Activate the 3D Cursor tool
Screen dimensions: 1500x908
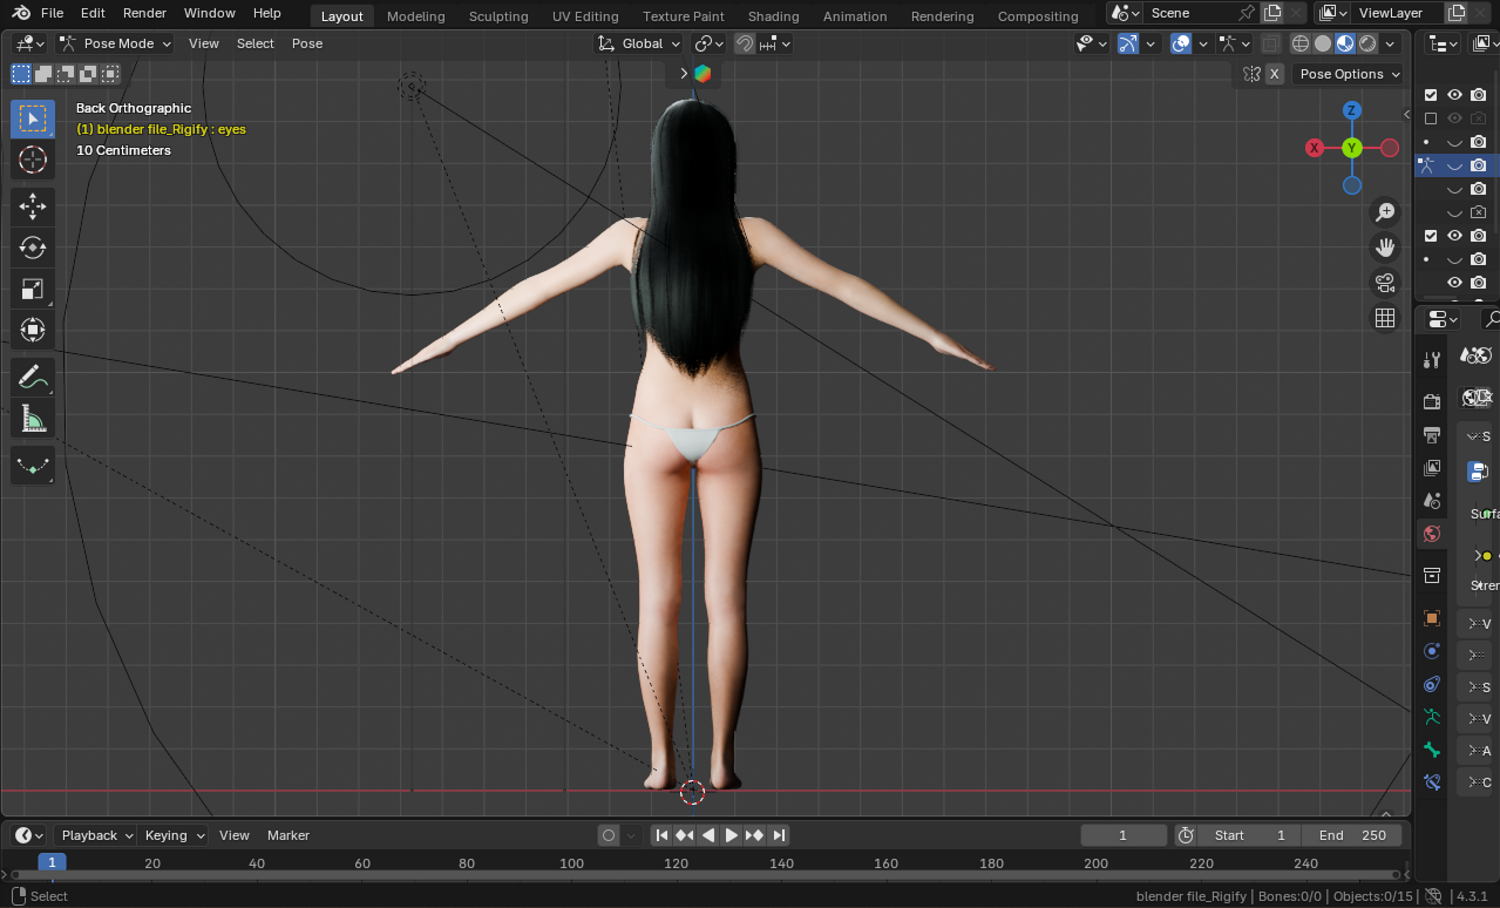coord(32,160)
